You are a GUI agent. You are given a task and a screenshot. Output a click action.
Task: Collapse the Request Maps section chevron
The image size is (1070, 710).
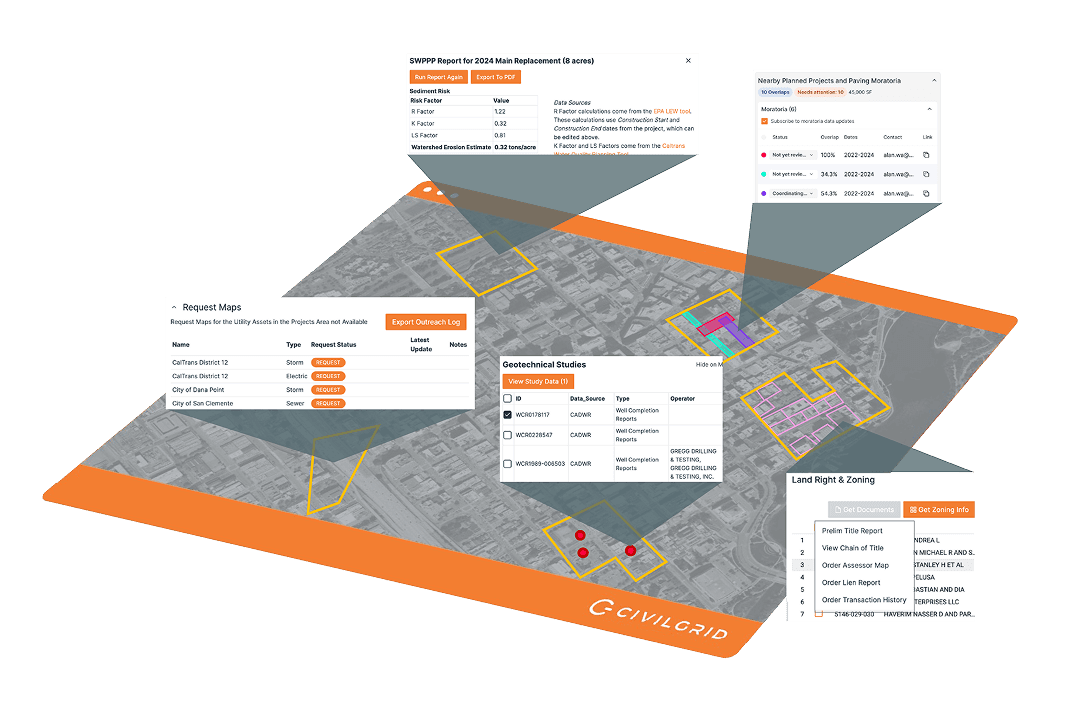pos(174,307)
